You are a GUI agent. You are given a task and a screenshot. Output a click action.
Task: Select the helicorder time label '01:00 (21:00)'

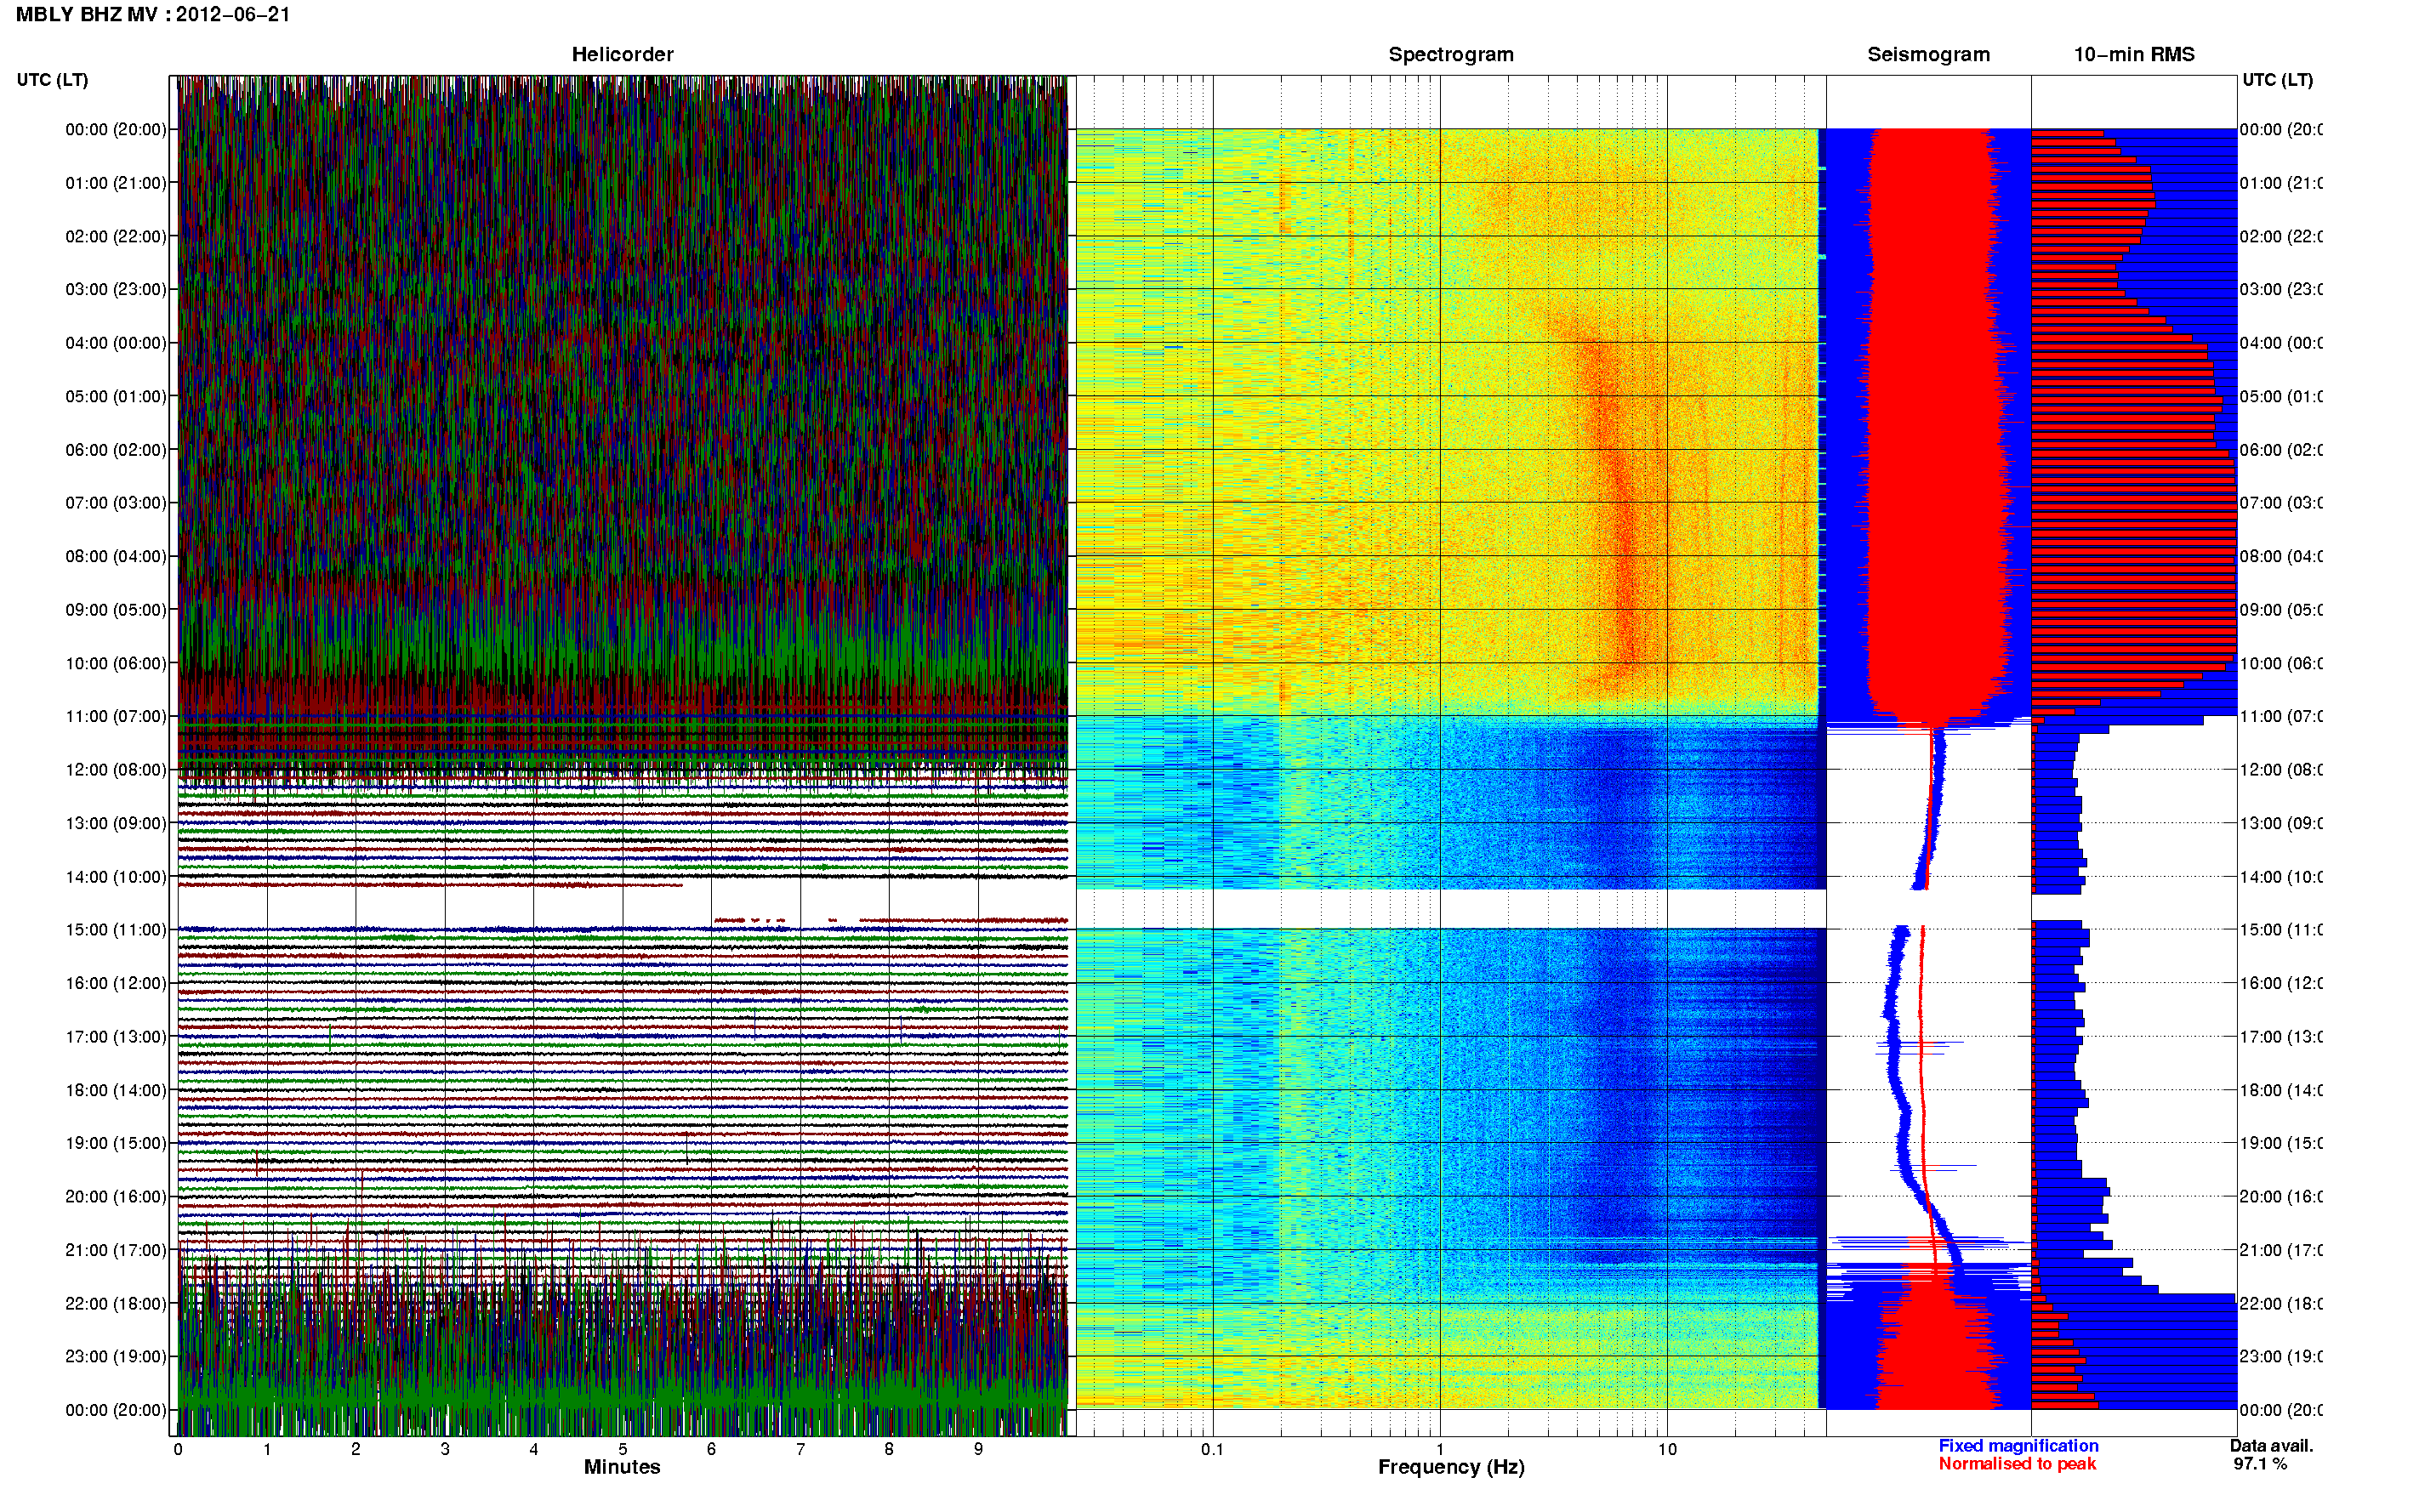(116, 183)
